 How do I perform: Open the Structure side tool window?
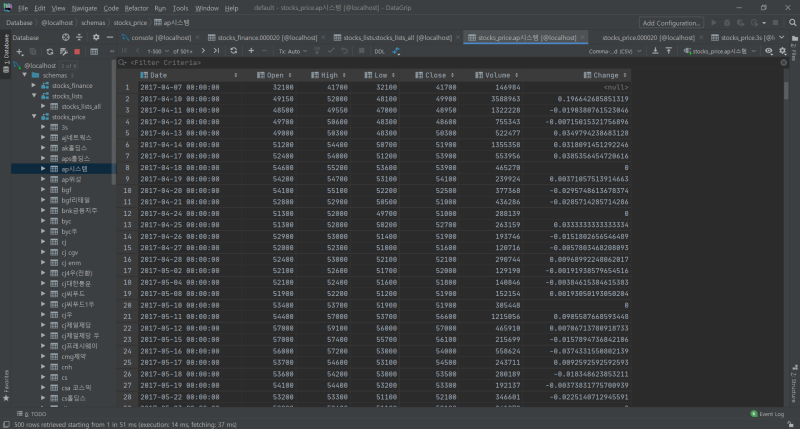point(795,384)
